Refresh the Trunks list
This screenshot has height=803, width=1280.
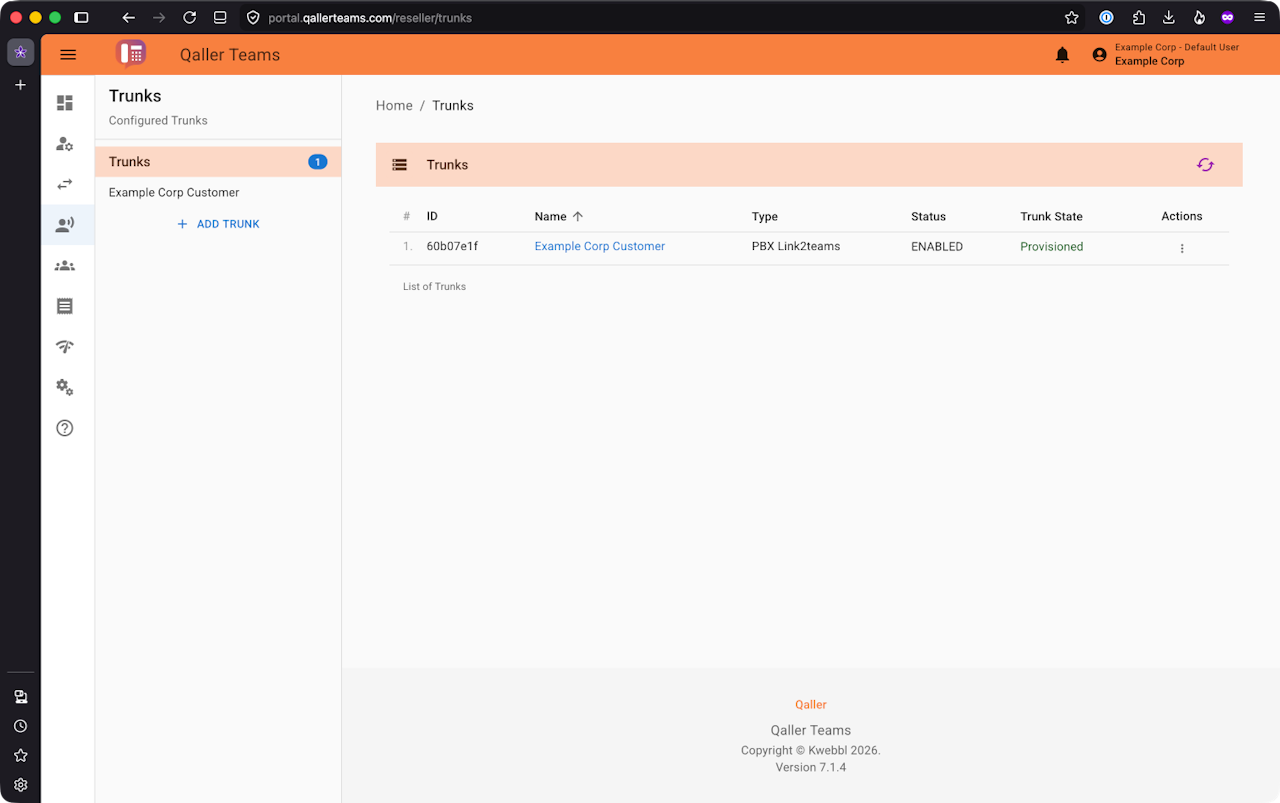pos(1205,165)
